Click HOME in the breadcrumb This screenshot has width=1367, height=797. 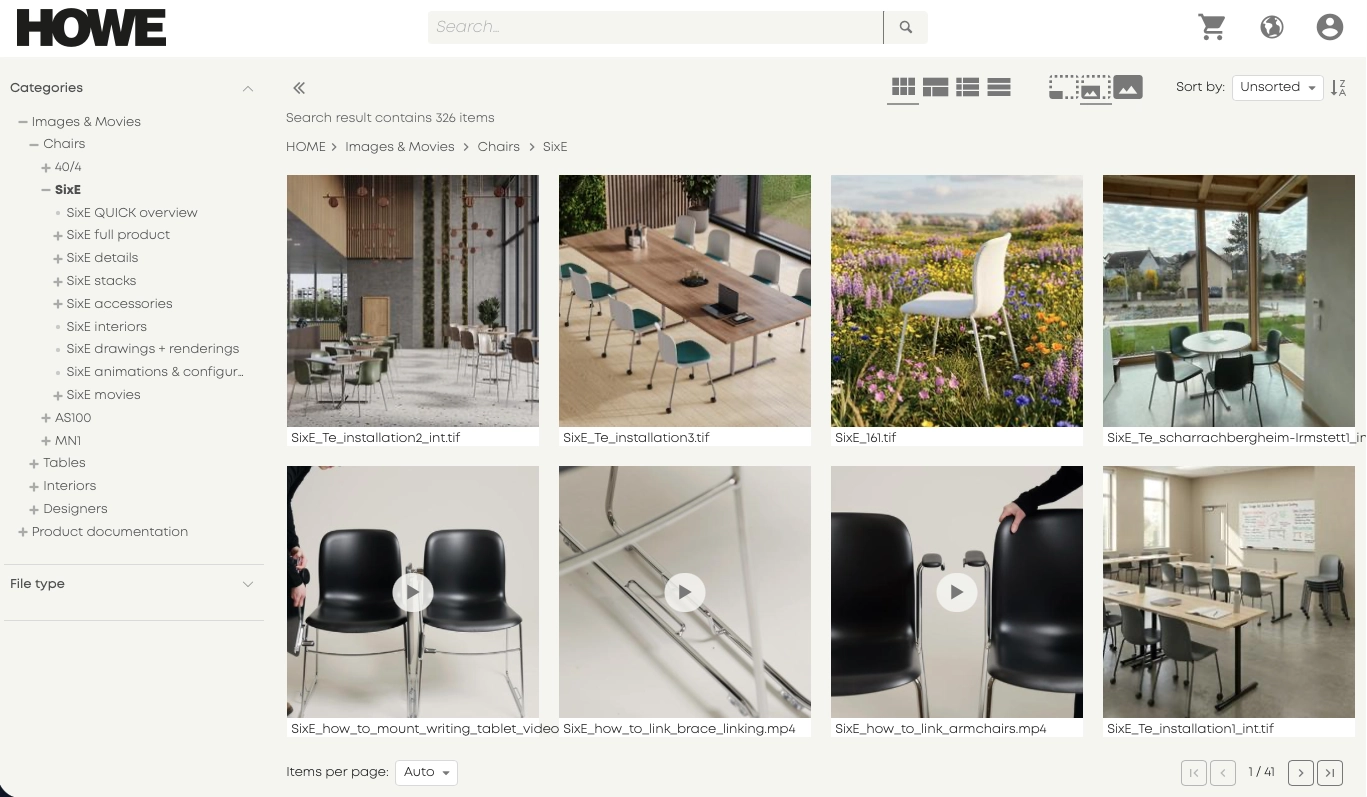306,147
